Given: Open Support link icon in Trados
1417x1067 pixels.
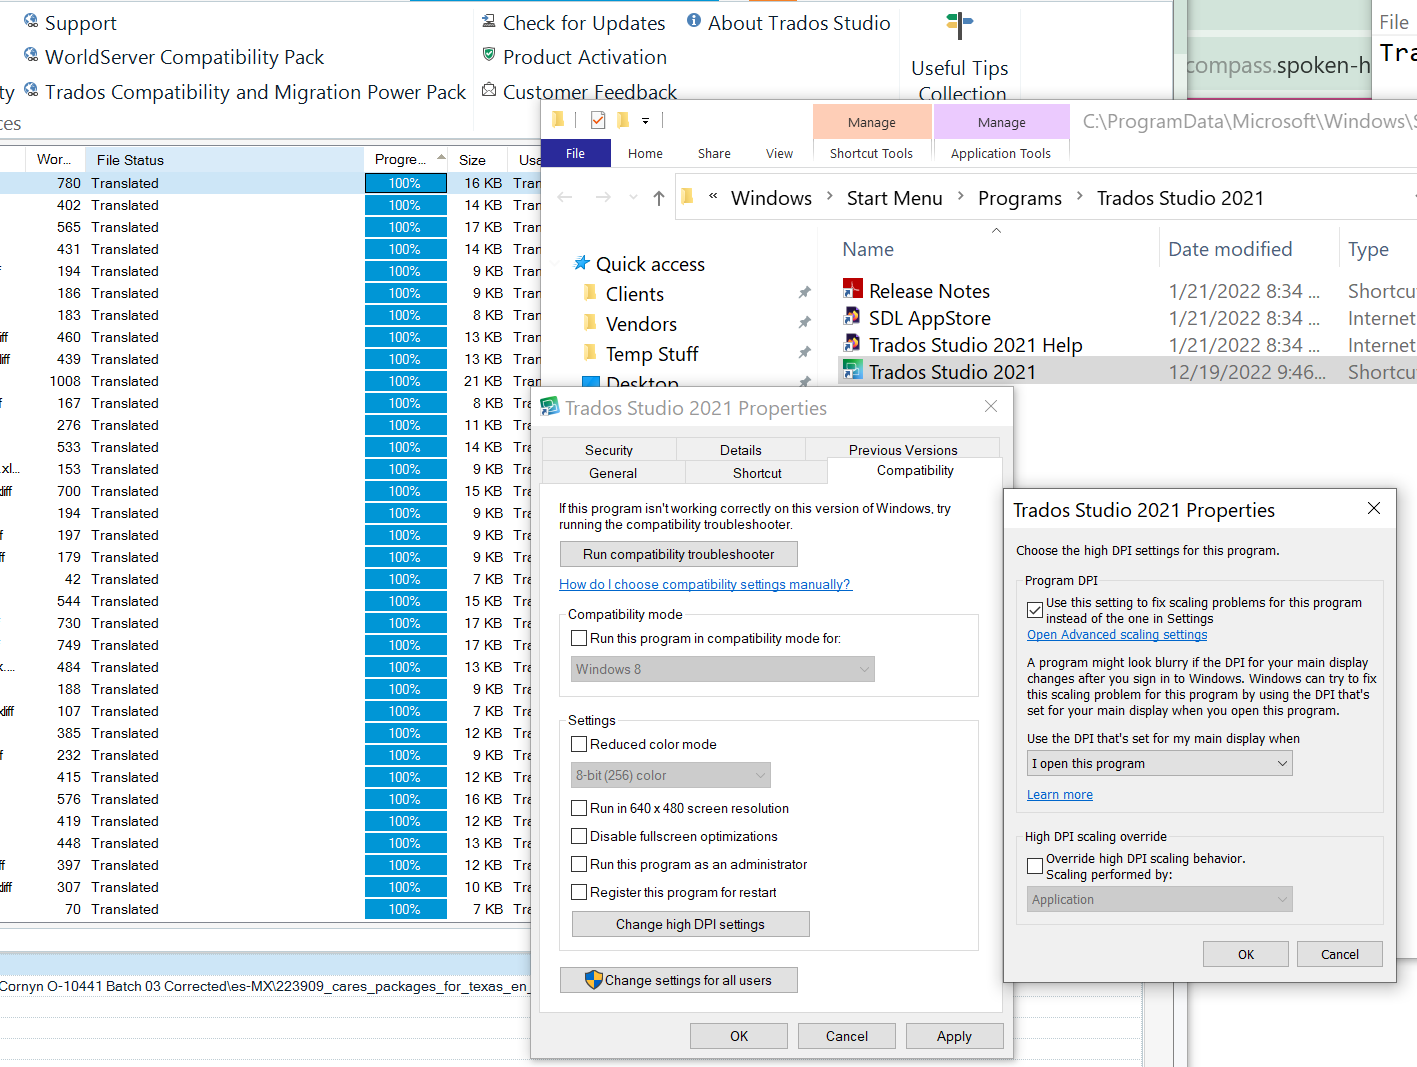Looking at the screenshot, I should pos(31,21).
